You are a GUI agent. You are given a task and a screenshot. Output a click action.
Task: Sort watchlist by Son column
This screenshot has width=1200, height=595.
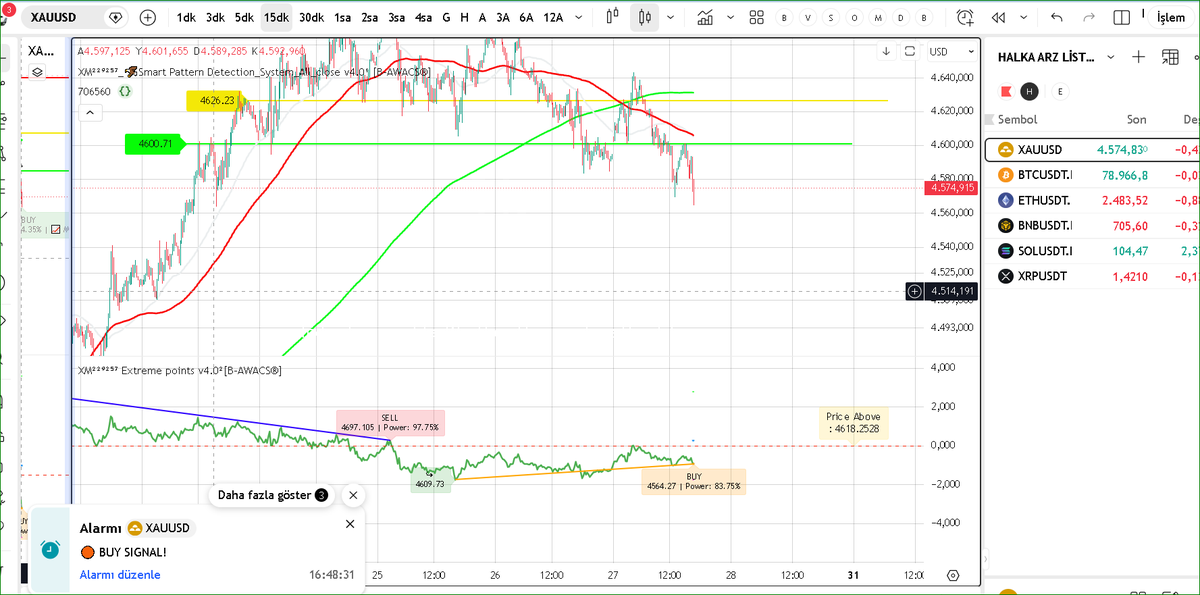point(1137,119)
